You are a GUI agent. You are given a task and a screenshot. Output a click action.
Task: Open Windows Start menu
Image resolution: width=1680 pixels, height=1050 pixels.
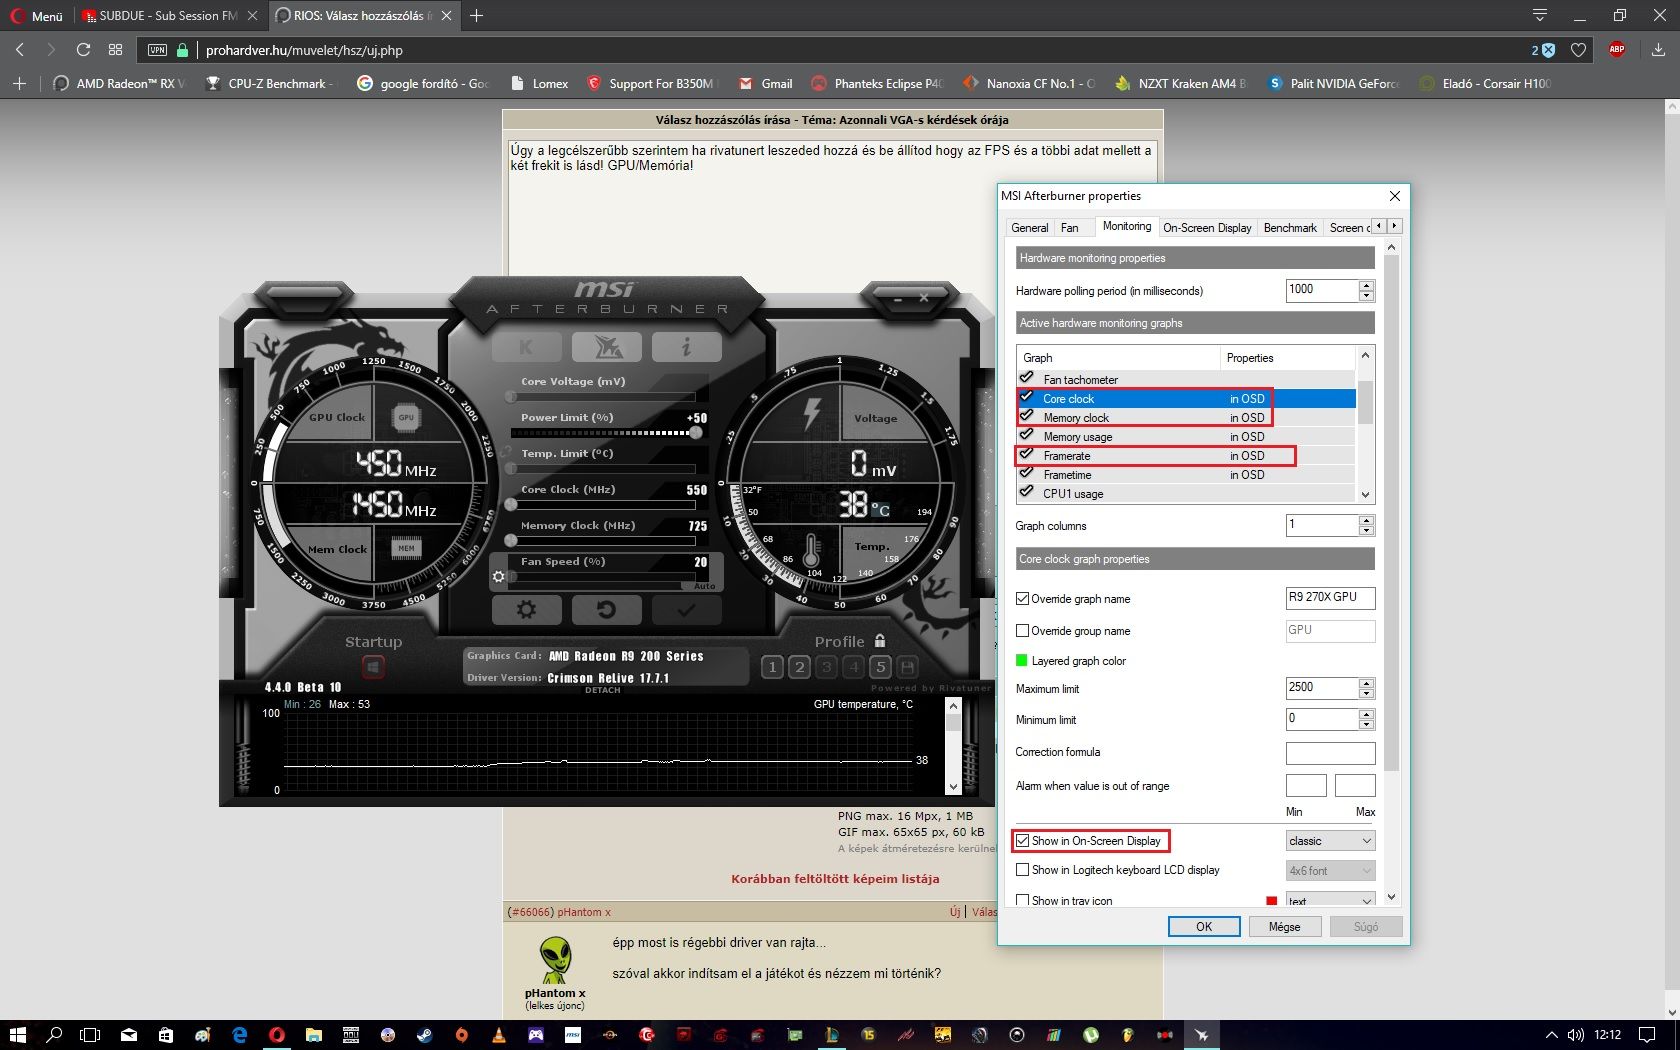18,1035
